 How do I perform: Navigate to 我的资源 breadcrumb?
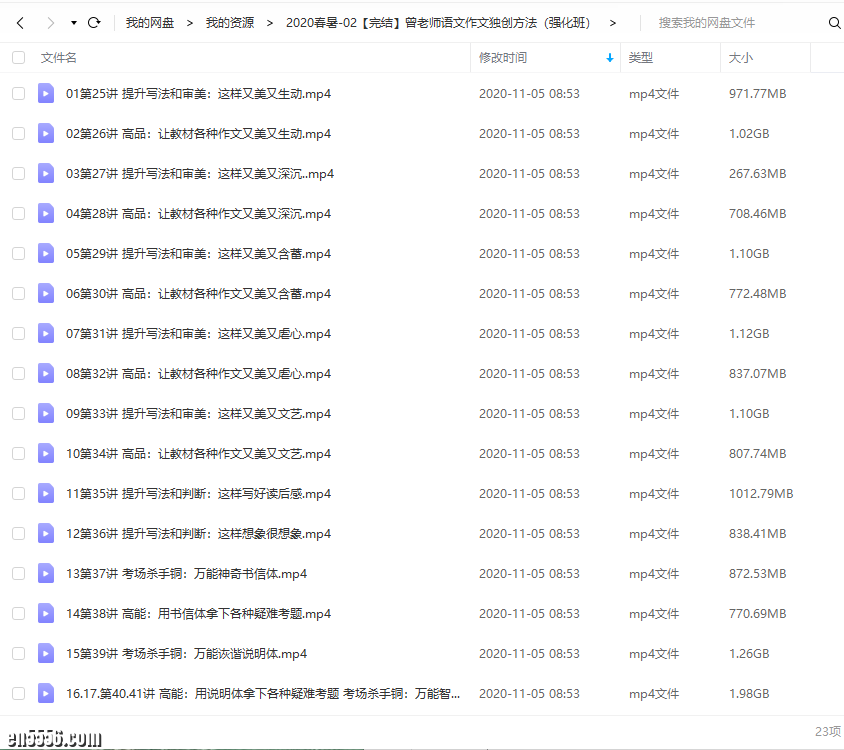pyautogui.click(x=229, y=22)
